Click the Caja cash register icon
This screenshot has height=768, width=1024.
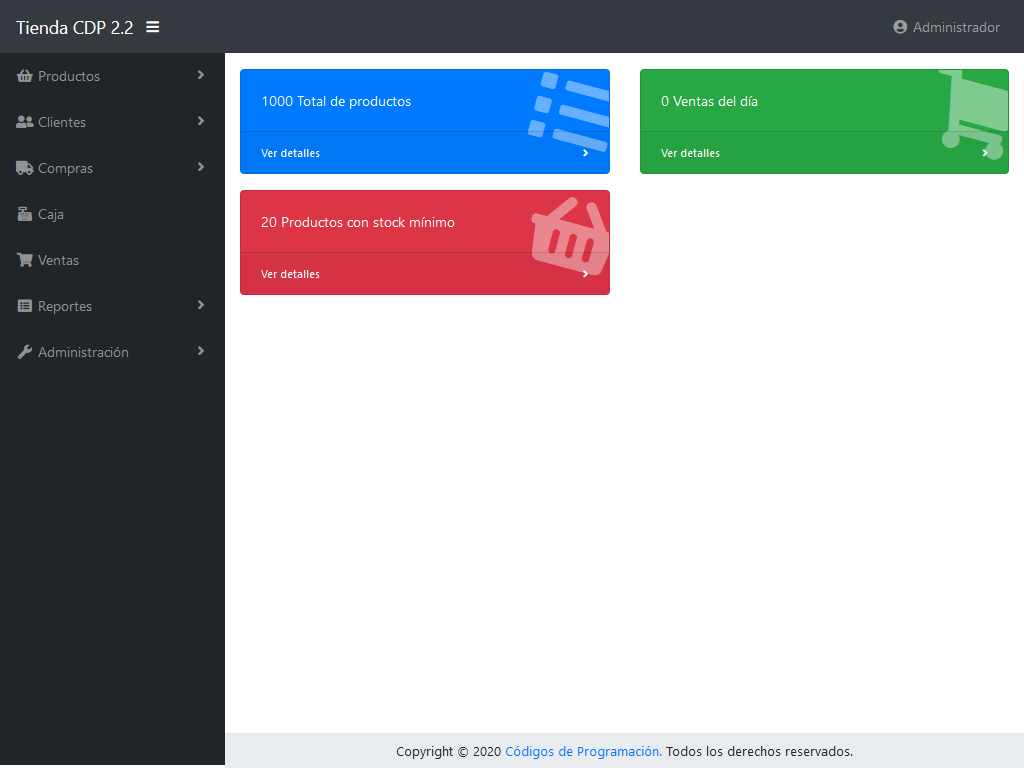[x=25, y=214]
